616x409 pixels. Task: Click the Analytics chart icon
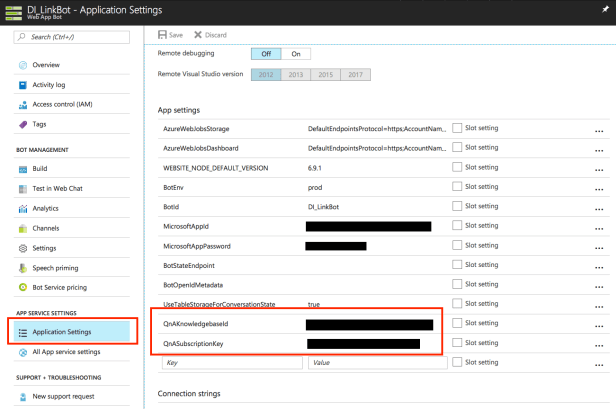tap(22, 209)
